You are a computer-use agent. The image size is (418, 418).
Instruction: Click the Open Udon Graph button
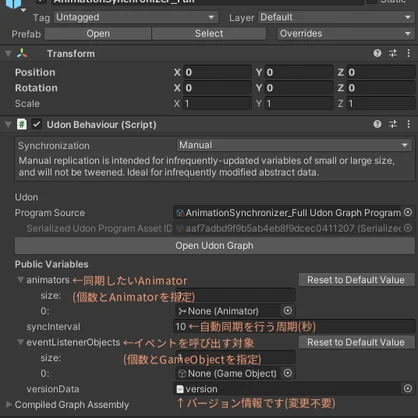(215, 246)
